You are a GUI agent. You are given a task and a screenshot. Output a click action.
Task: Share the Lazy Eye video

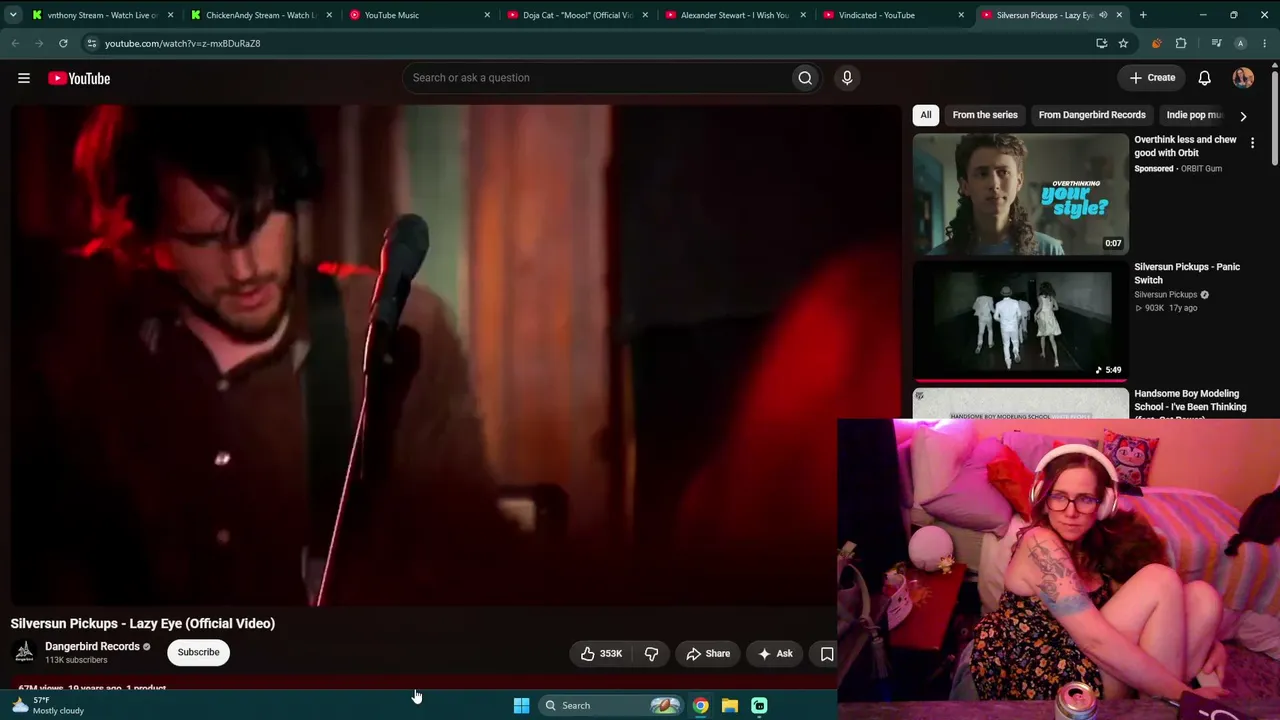[708, 654]
